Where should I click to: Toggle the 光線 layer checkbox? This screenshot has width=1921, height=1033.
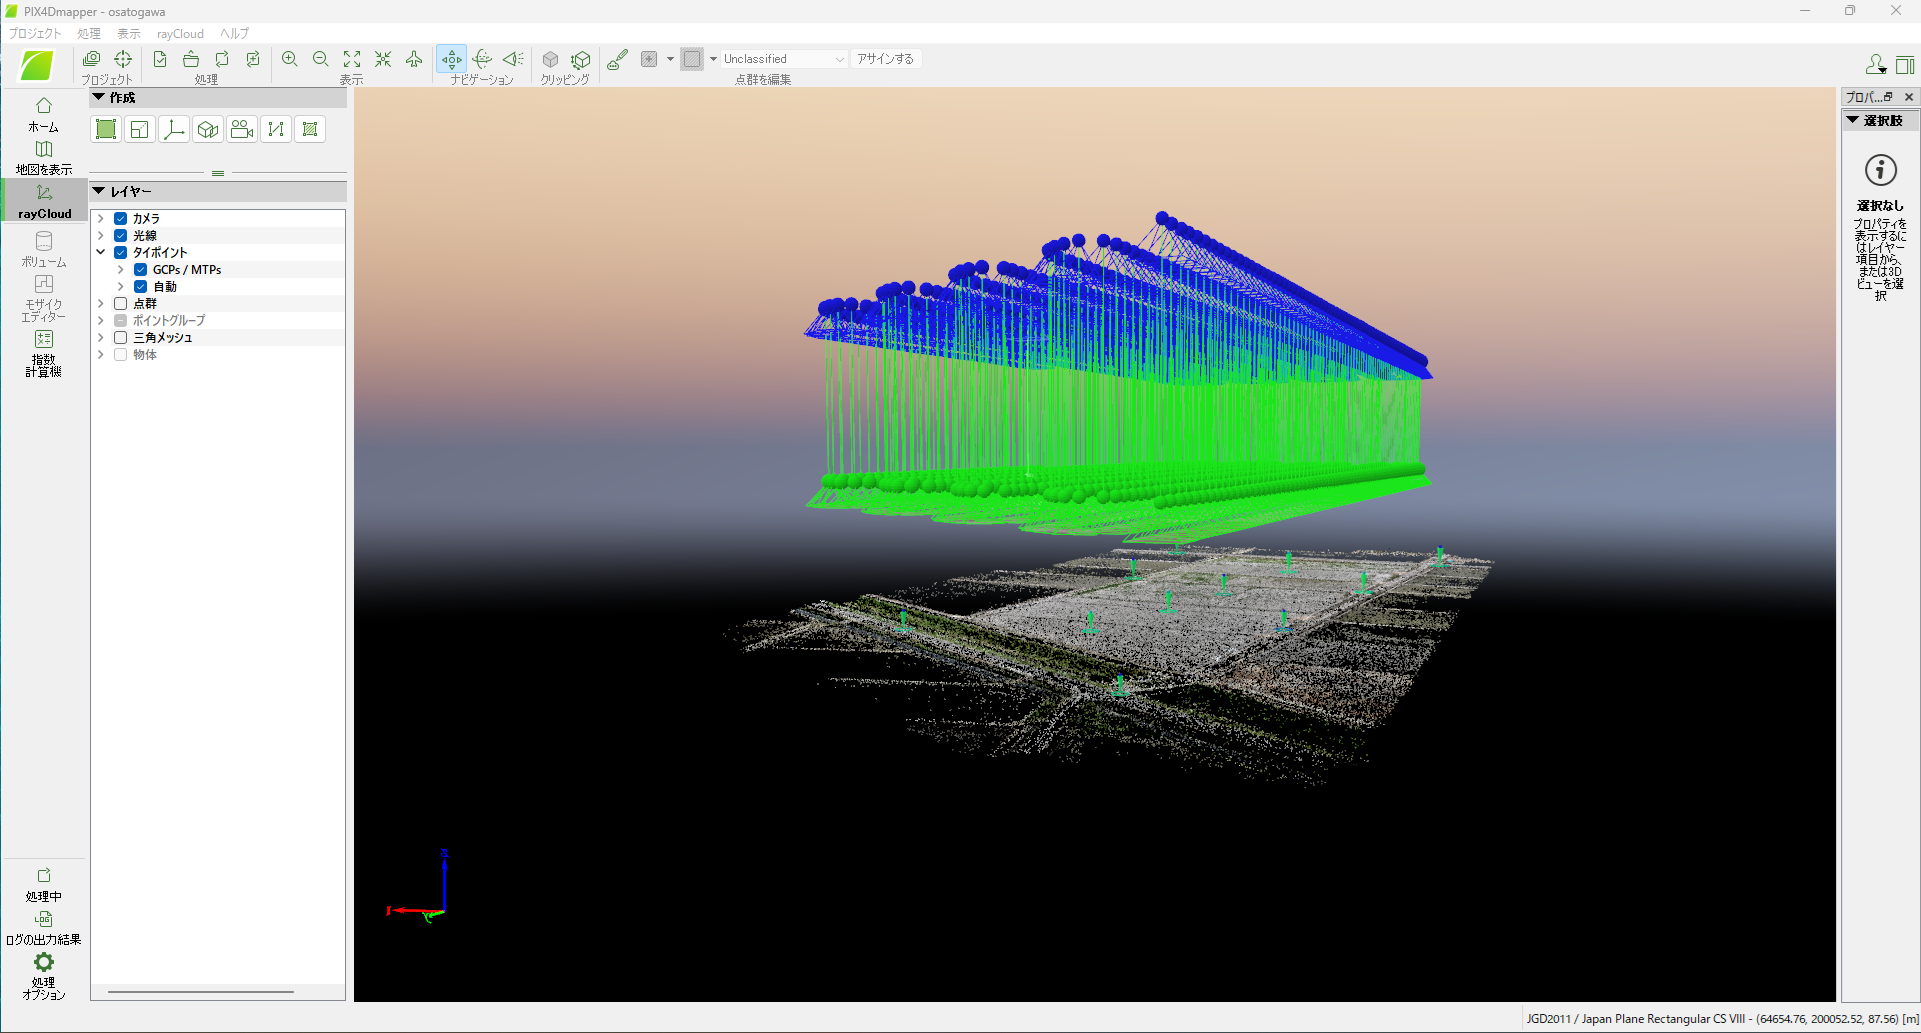[120, 235]
